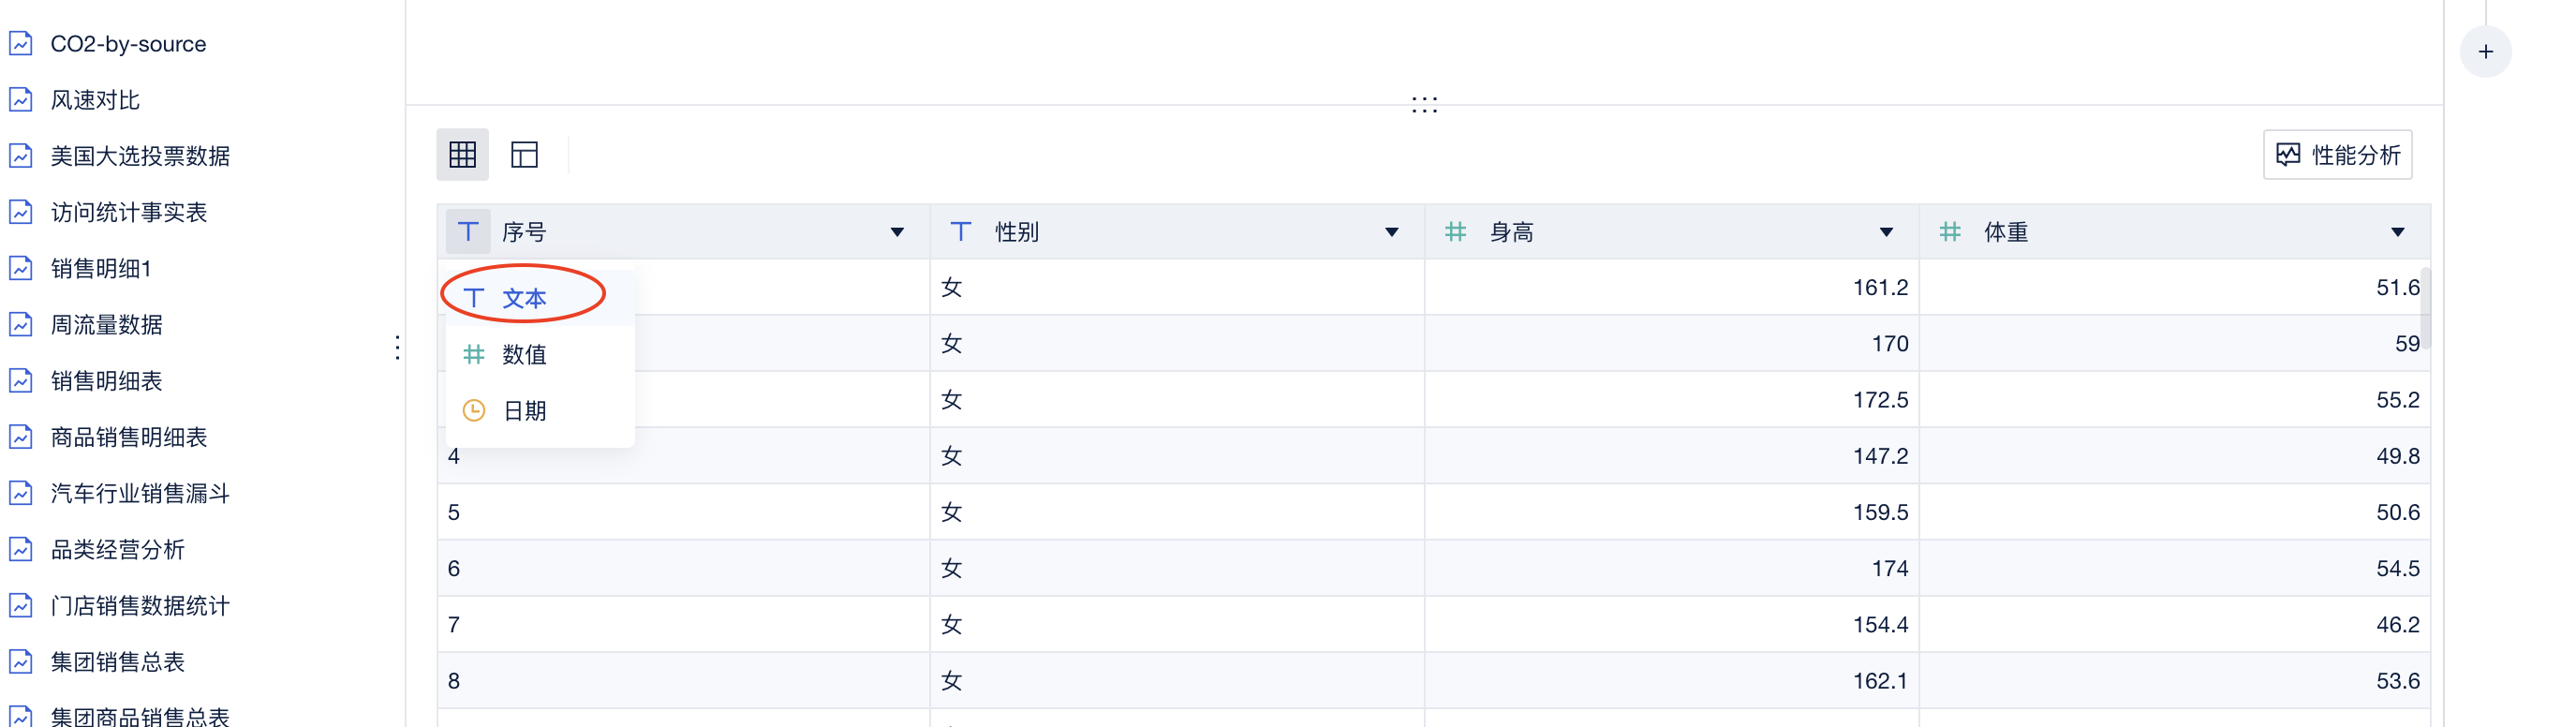2576x727 pixels.
Task: Click the three-dot panel resize handle above table
Action: coord(1424,104)
